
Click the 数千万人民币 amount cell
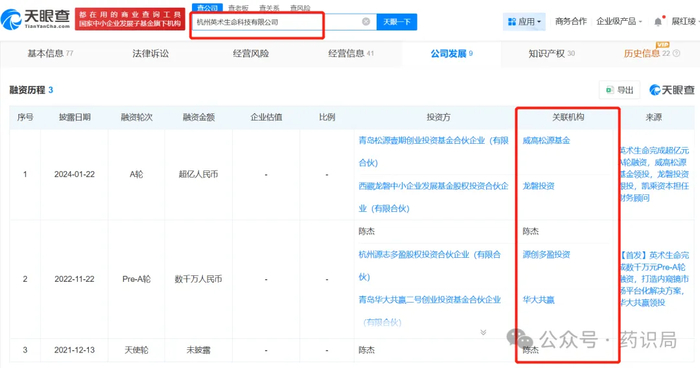198,279
